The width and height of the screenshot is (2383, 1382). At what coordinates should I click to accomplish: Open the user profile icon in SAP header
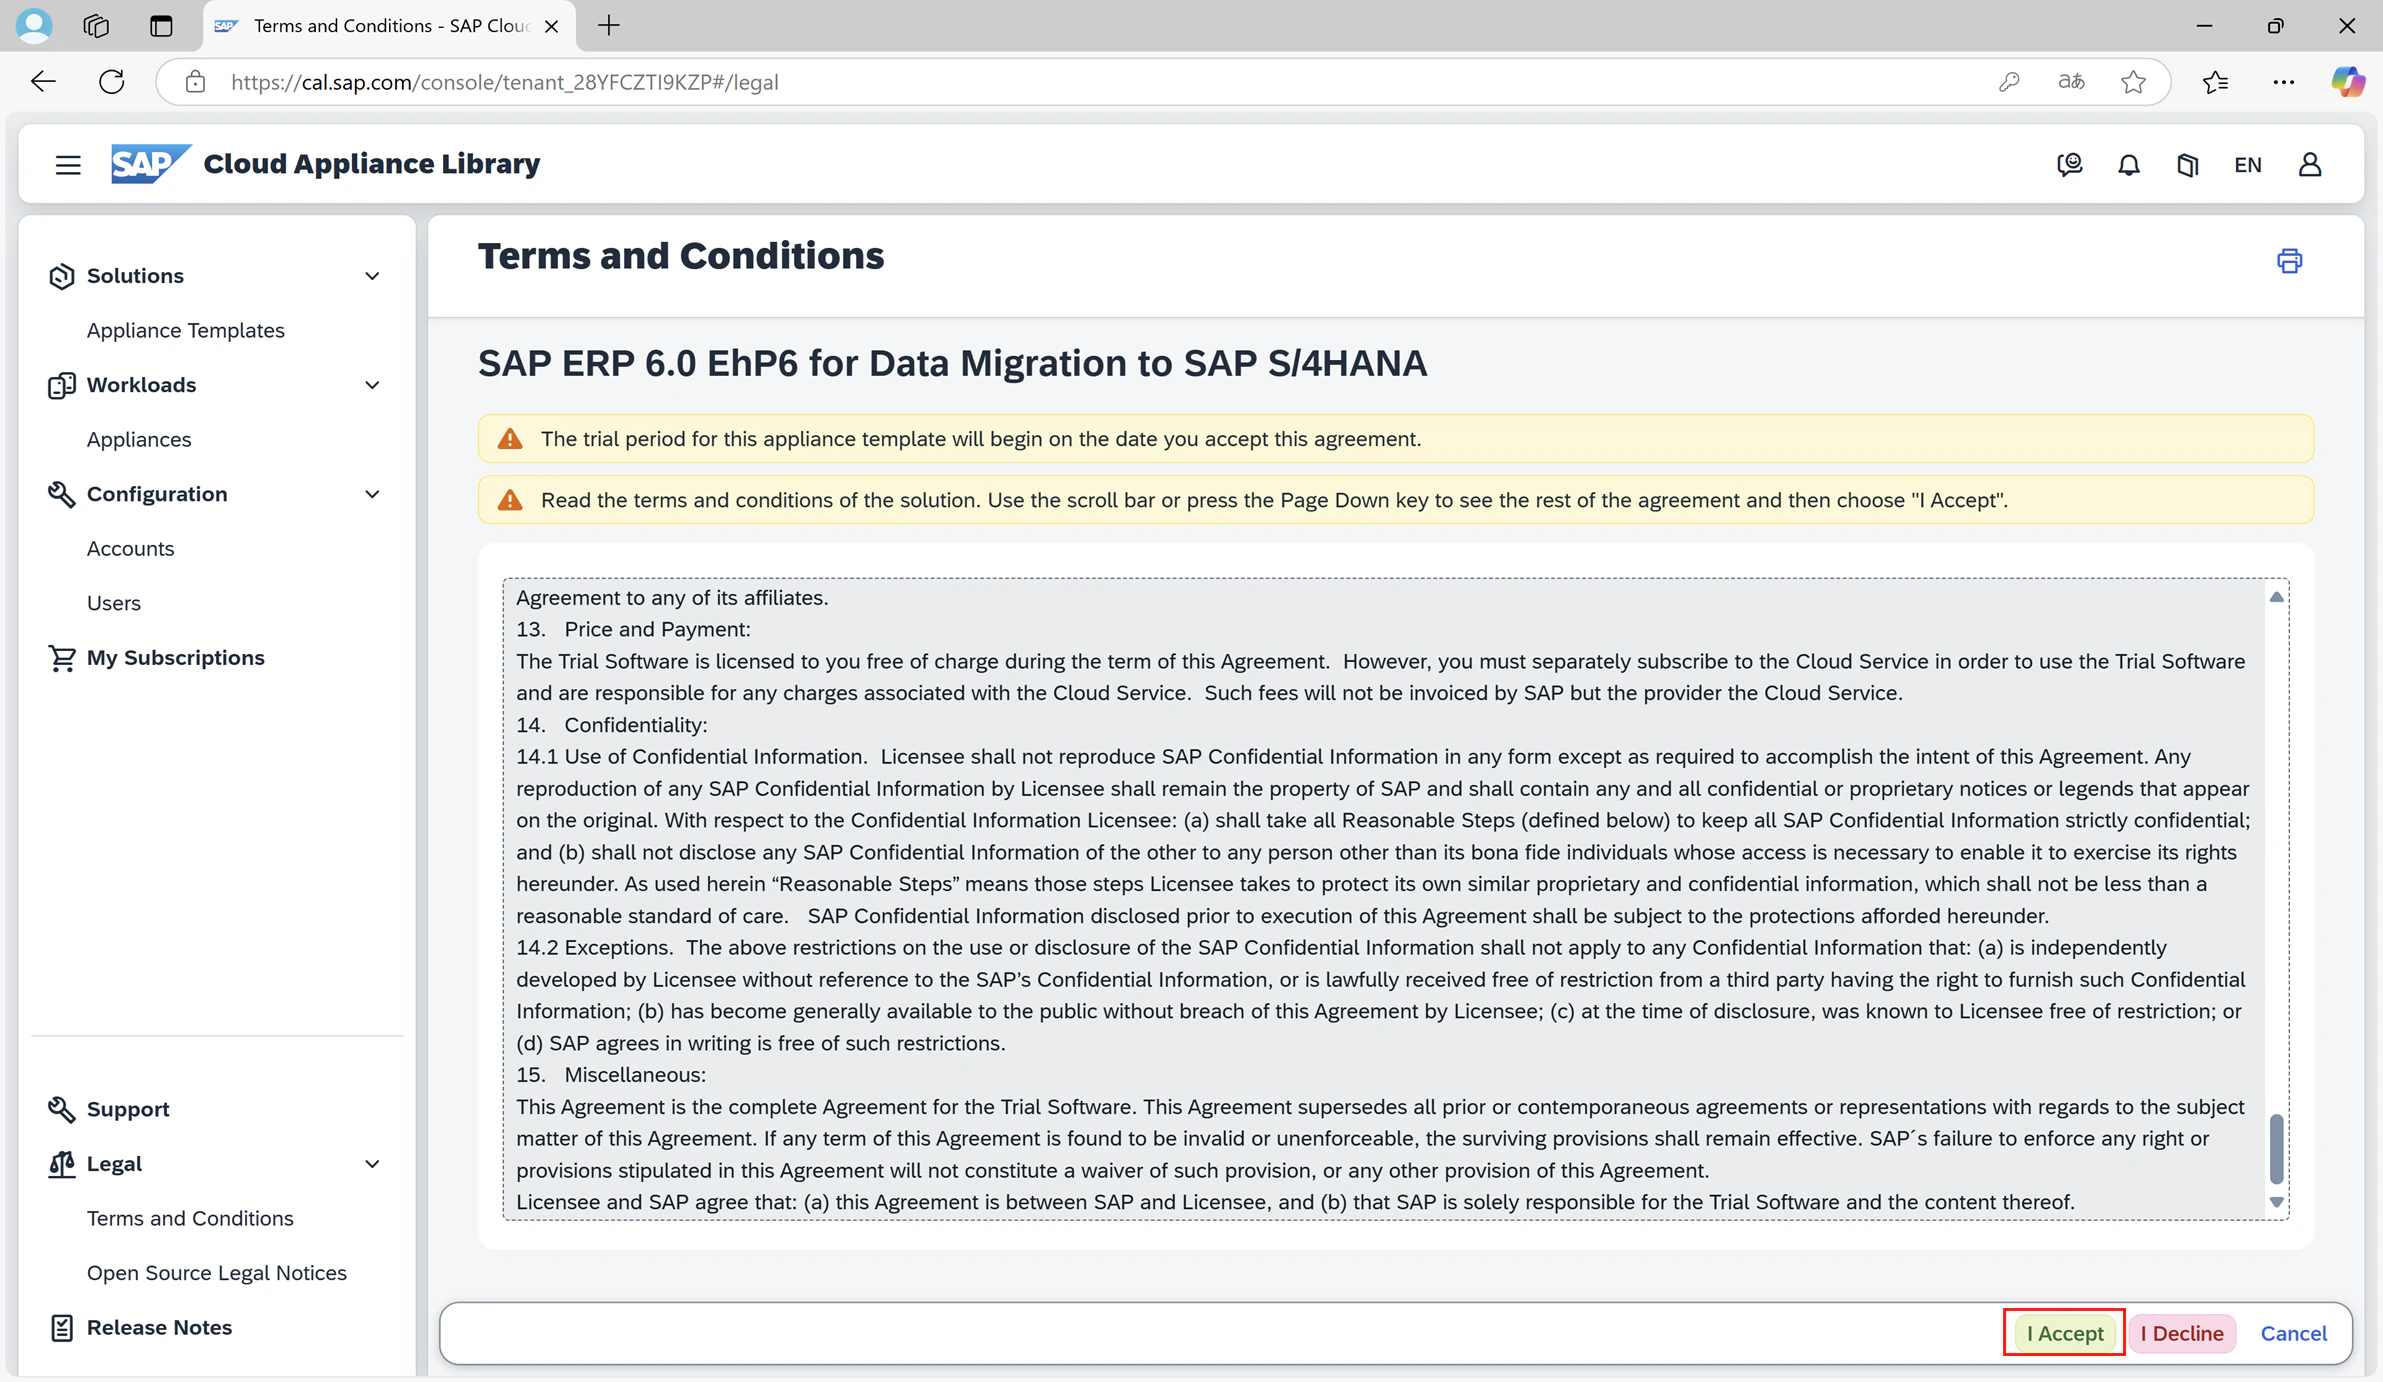click(x=2310, y=164)
